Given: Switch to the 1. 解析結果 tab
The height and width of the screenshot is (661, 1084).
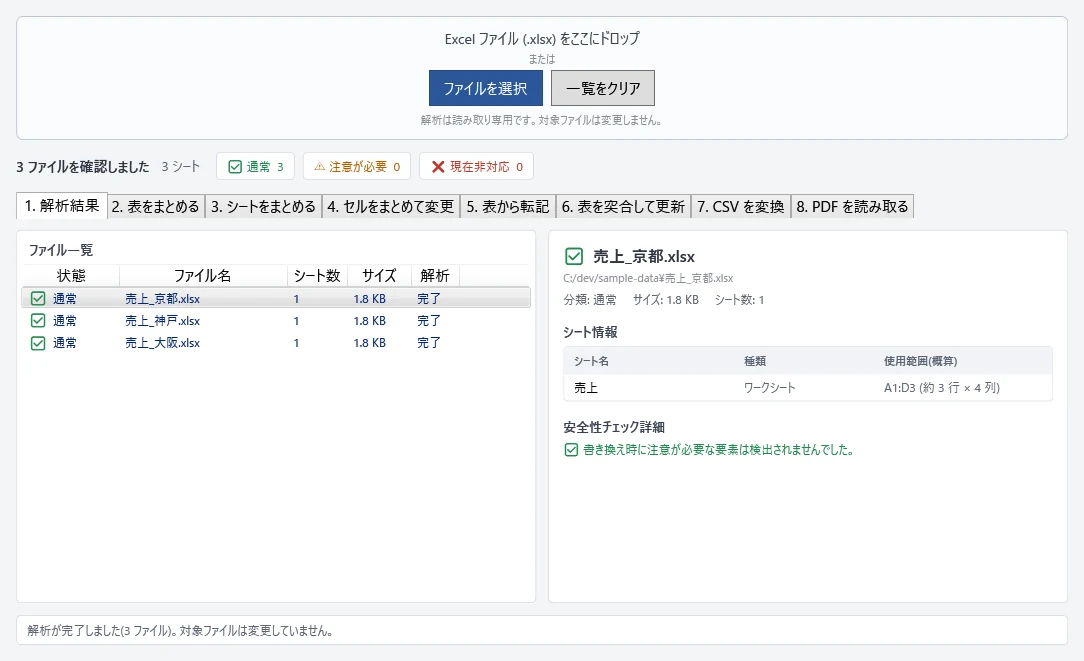Looking at the screenshot, I should coord(62,205).
